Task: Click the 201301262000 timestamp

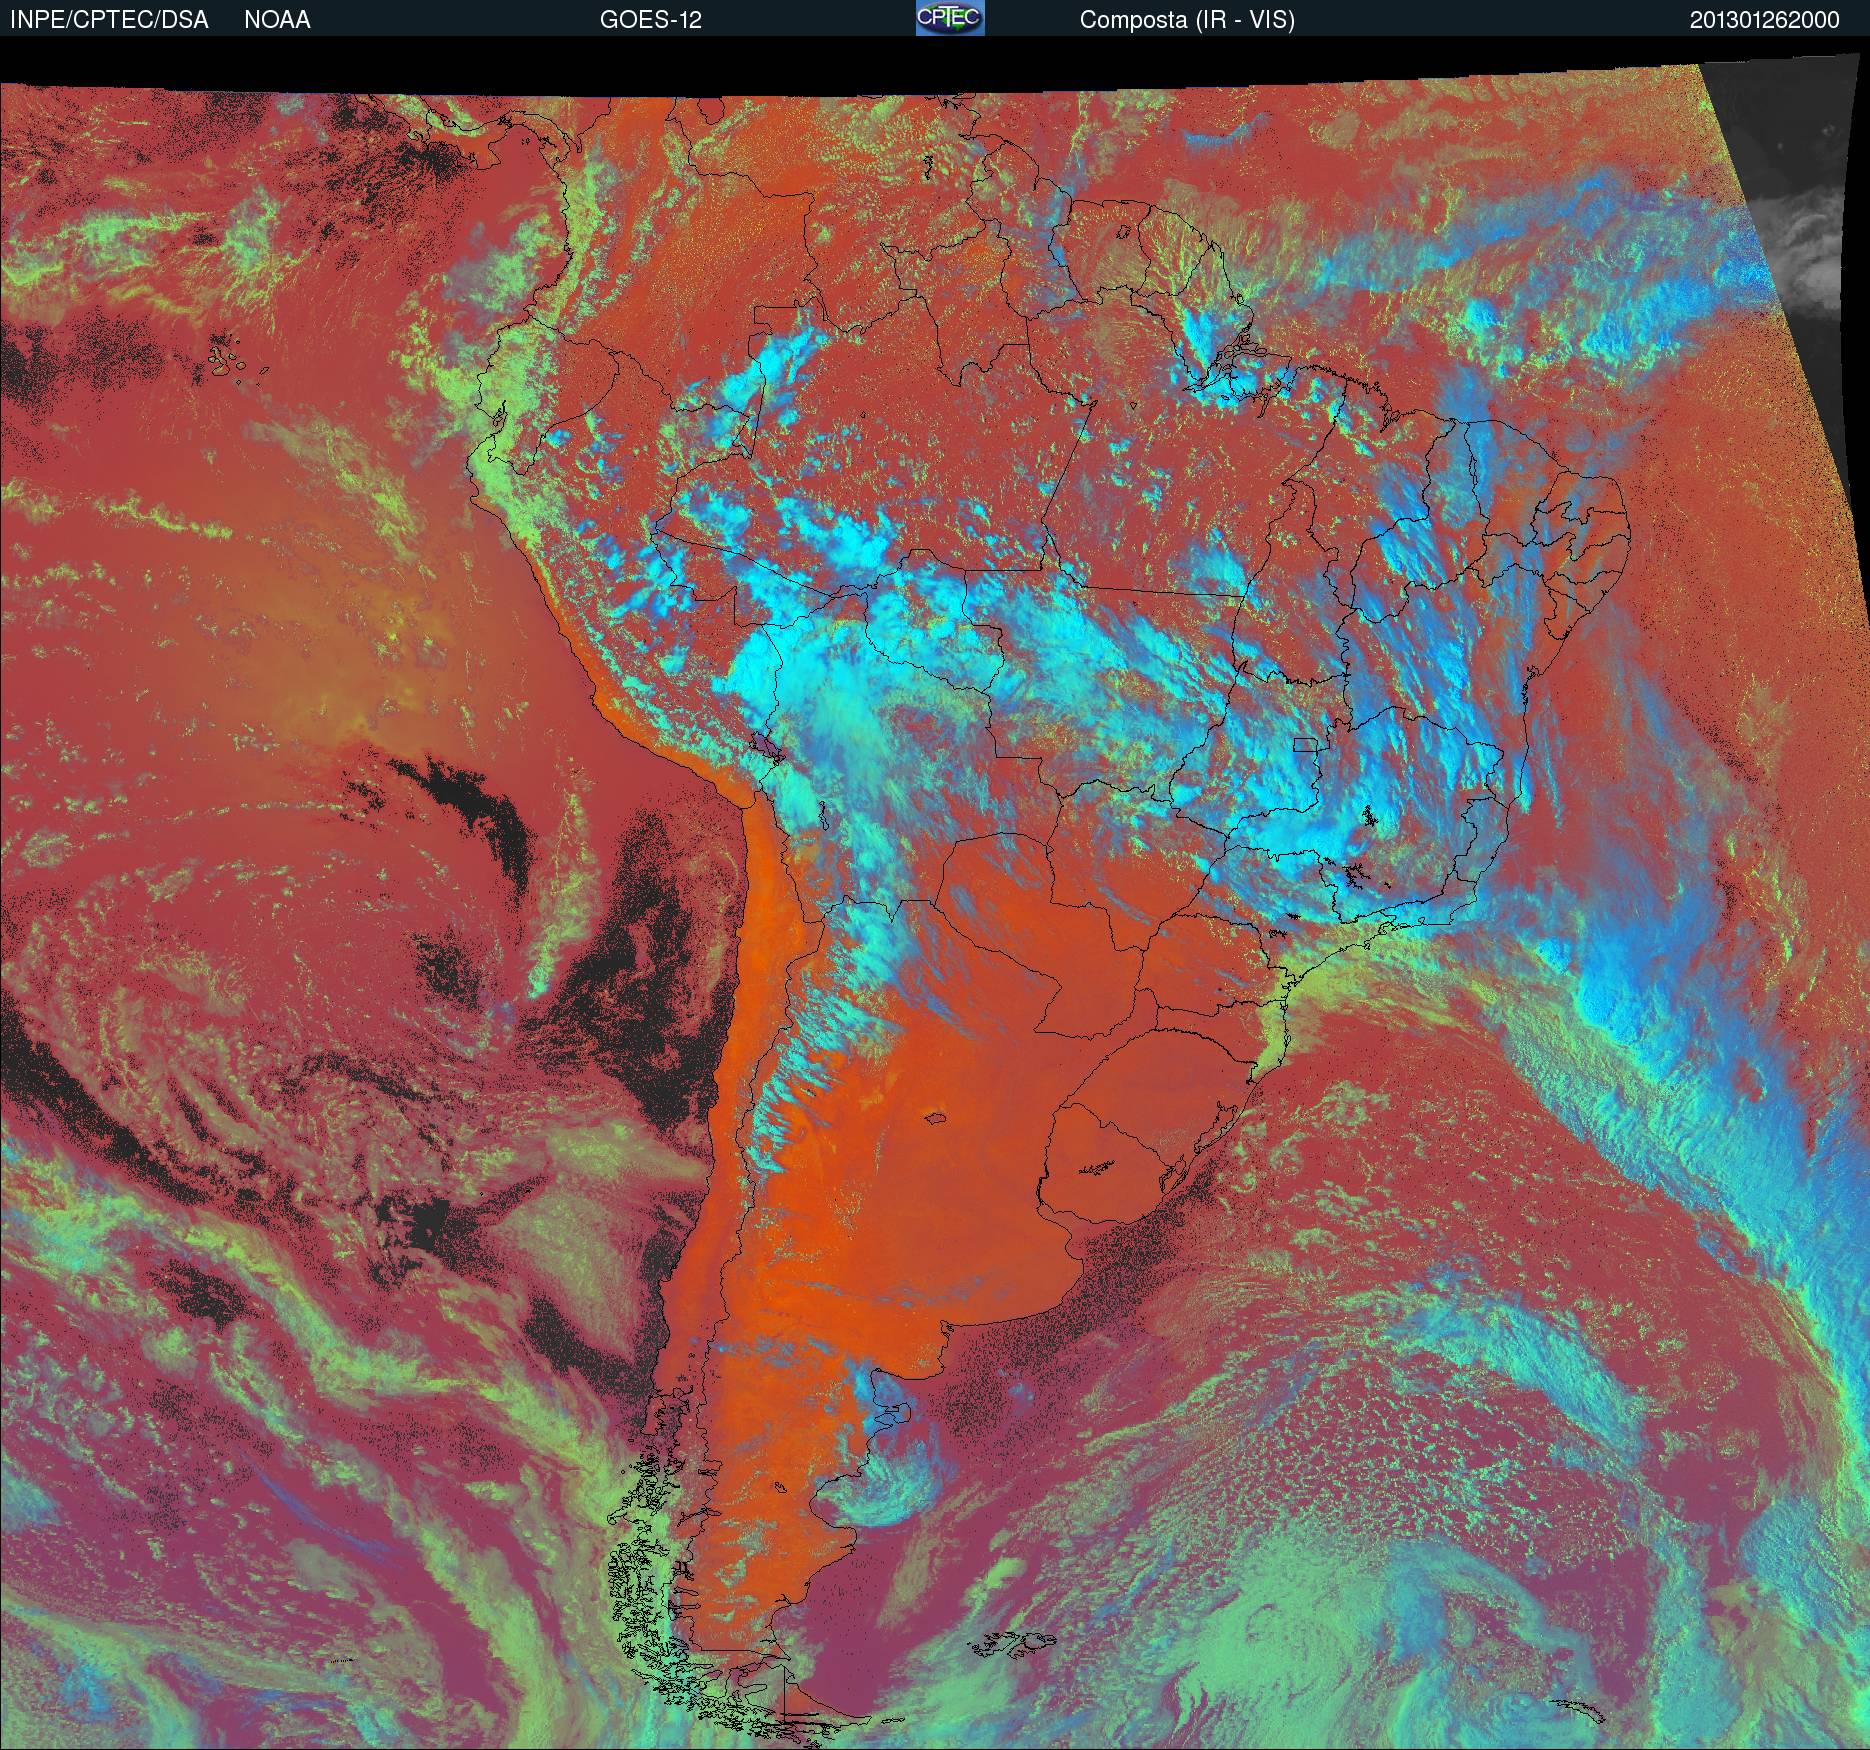Action: (1764, 20)
